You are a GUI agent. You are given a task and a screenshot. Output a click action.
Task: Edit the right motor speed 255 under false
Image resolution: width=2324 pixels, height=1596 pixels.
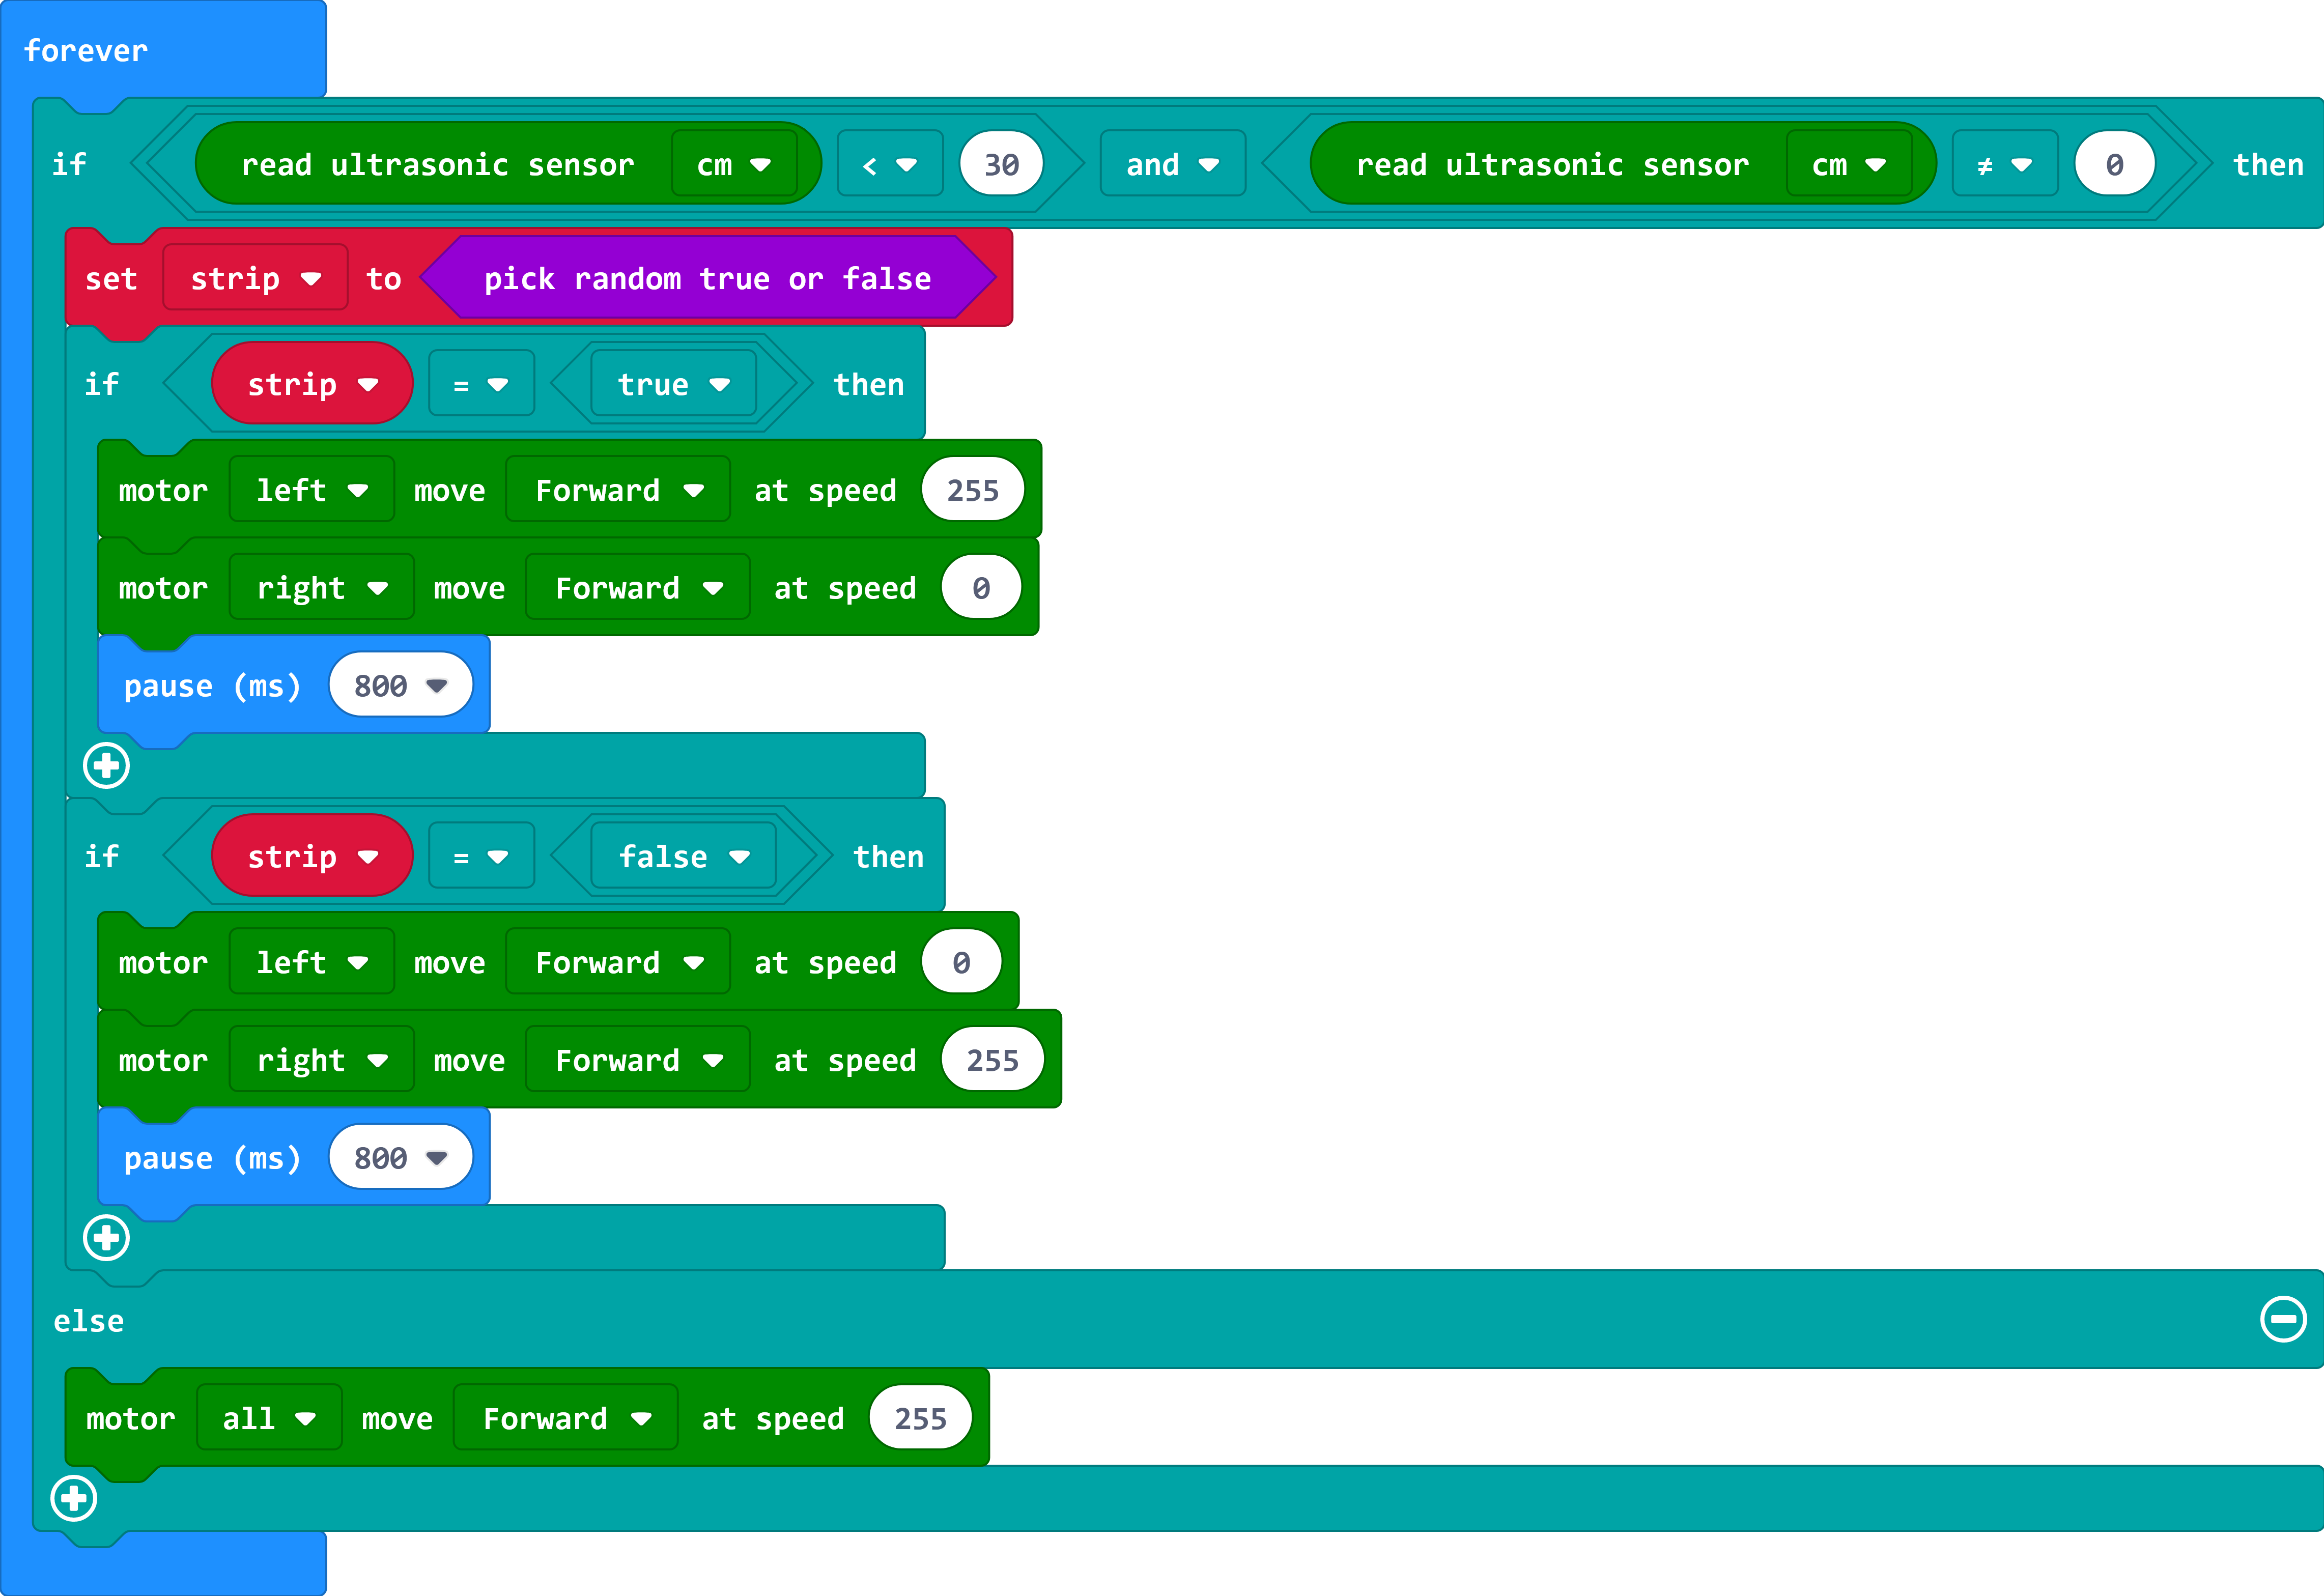pyautogui.click(x=991, y=1060)
